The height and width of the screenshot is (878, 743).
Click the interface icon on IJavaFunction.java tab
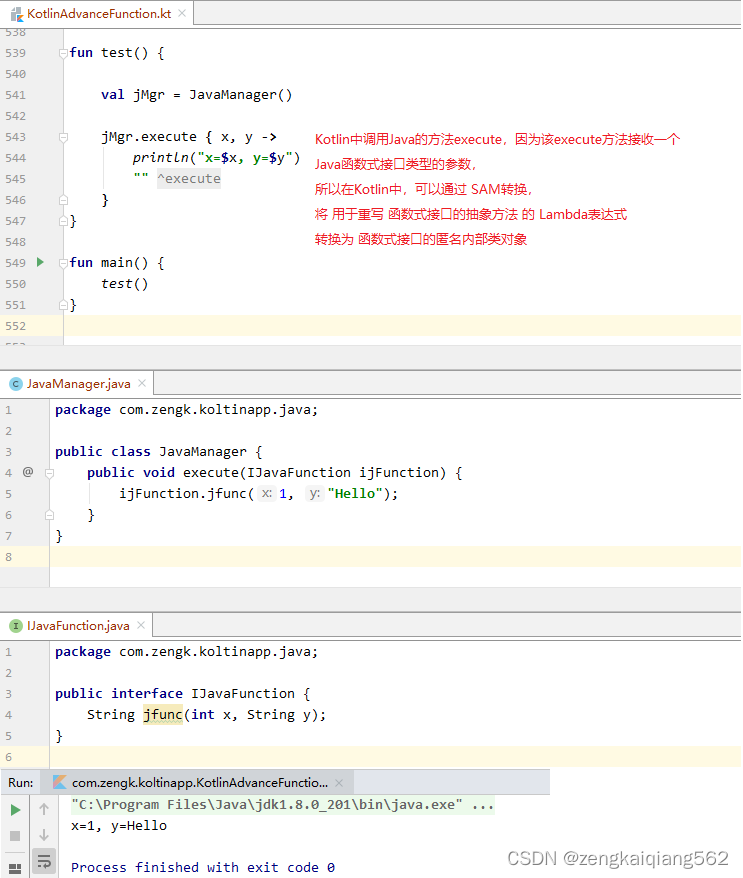coord(16,625)
